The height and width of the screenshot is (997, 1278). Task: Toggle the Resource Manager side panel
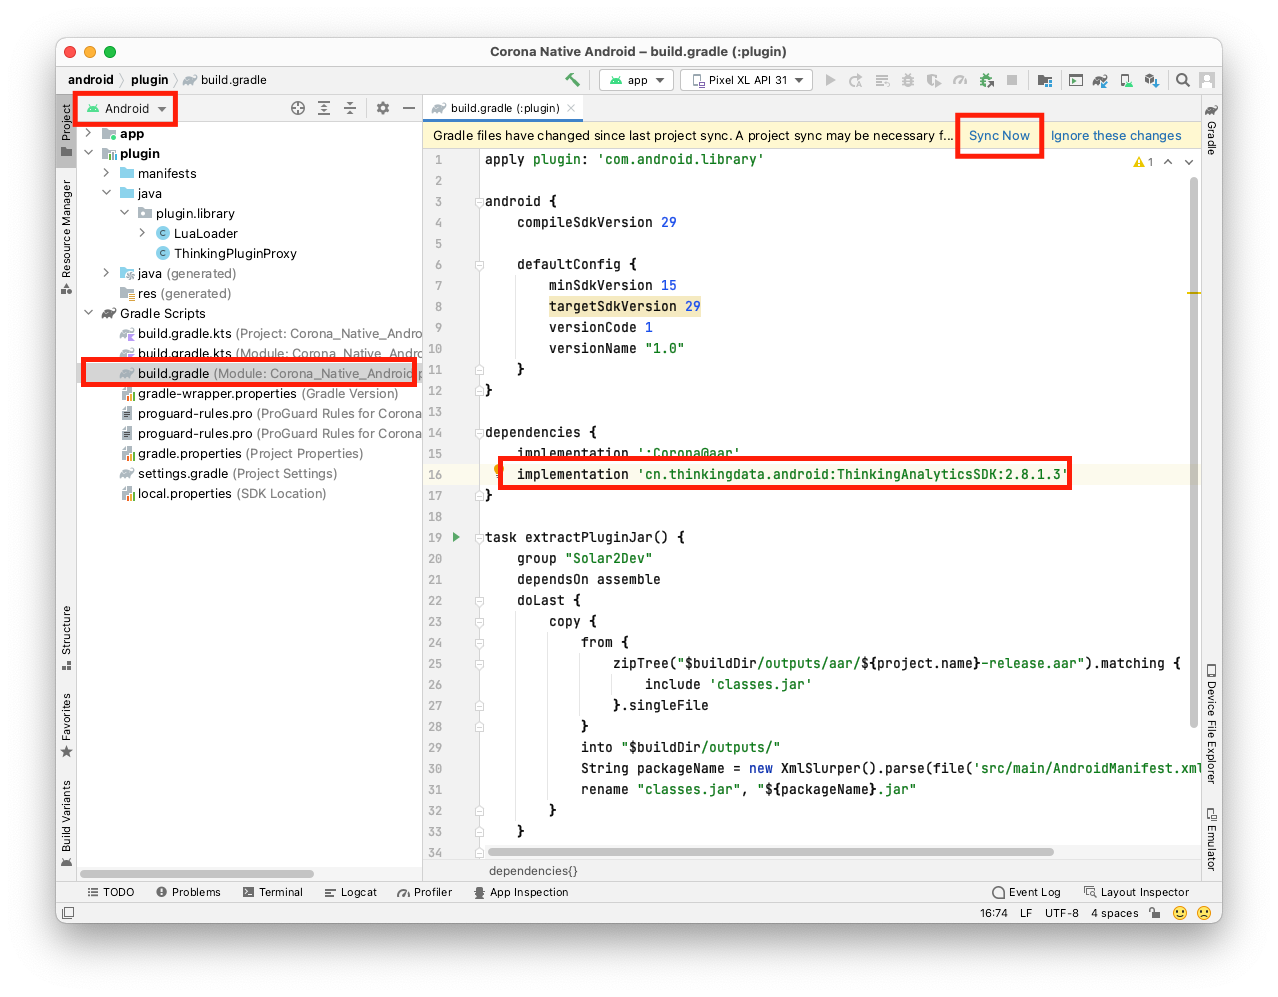point(66,235)
